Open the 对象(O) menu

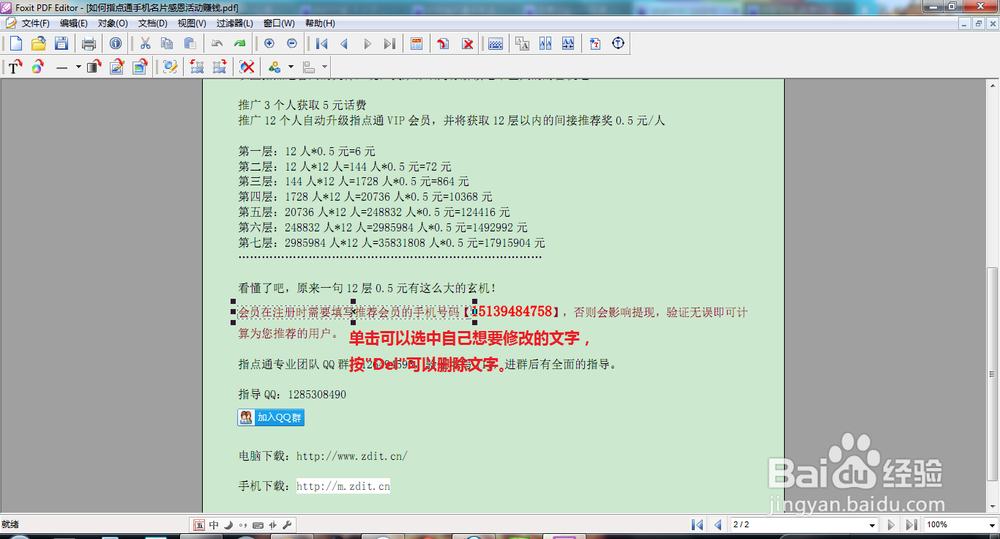point(113,23)
